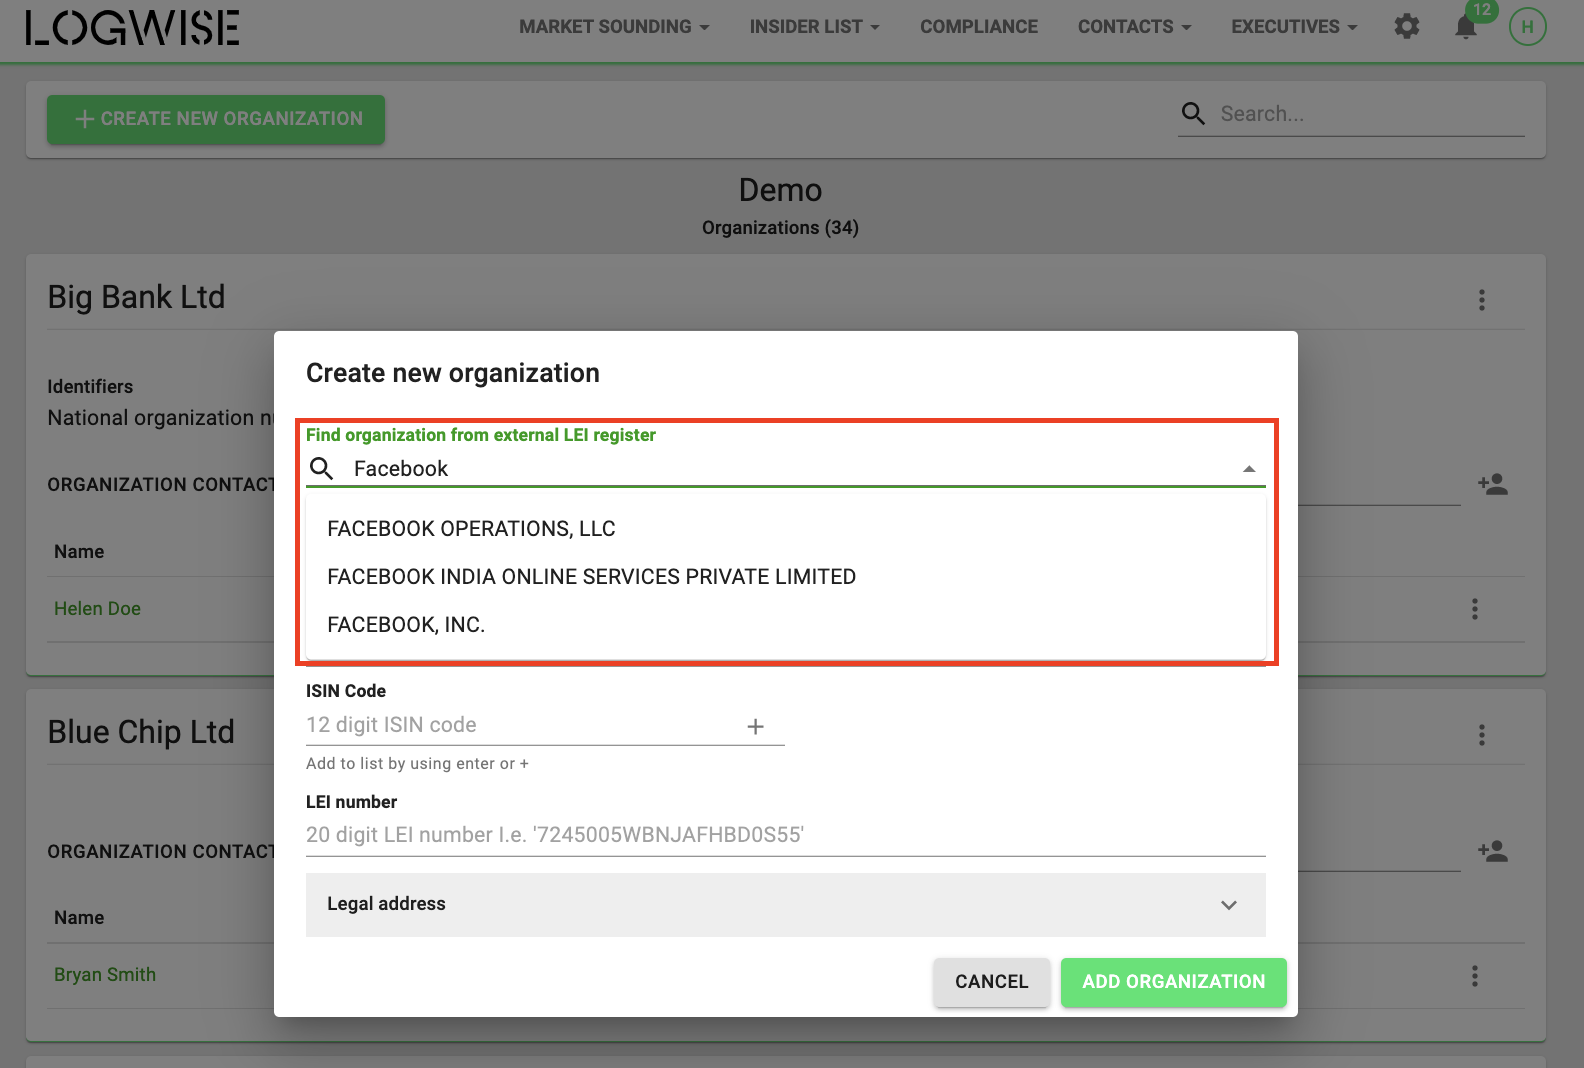The height and width of the screenshot is (1068, 1584).
Task: Open notifications bell with 12 badge
Action: pos(1466,26)
